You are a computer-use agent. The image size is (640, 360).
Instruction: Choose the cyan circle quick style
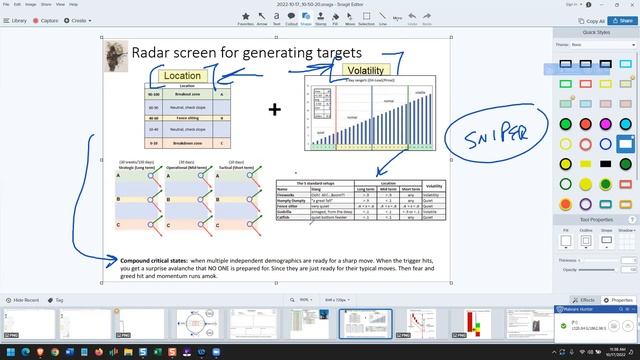click(625, 124)
